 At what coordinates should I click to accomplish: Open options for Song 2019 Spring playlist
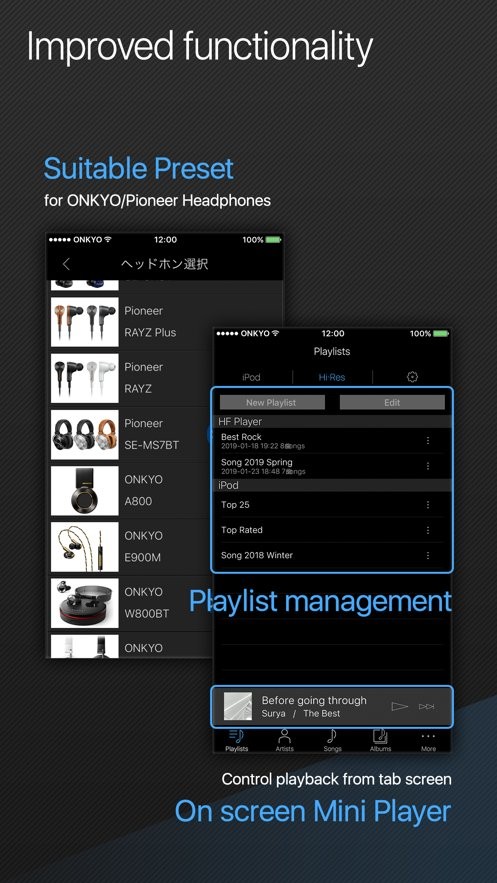click(428, 466)
